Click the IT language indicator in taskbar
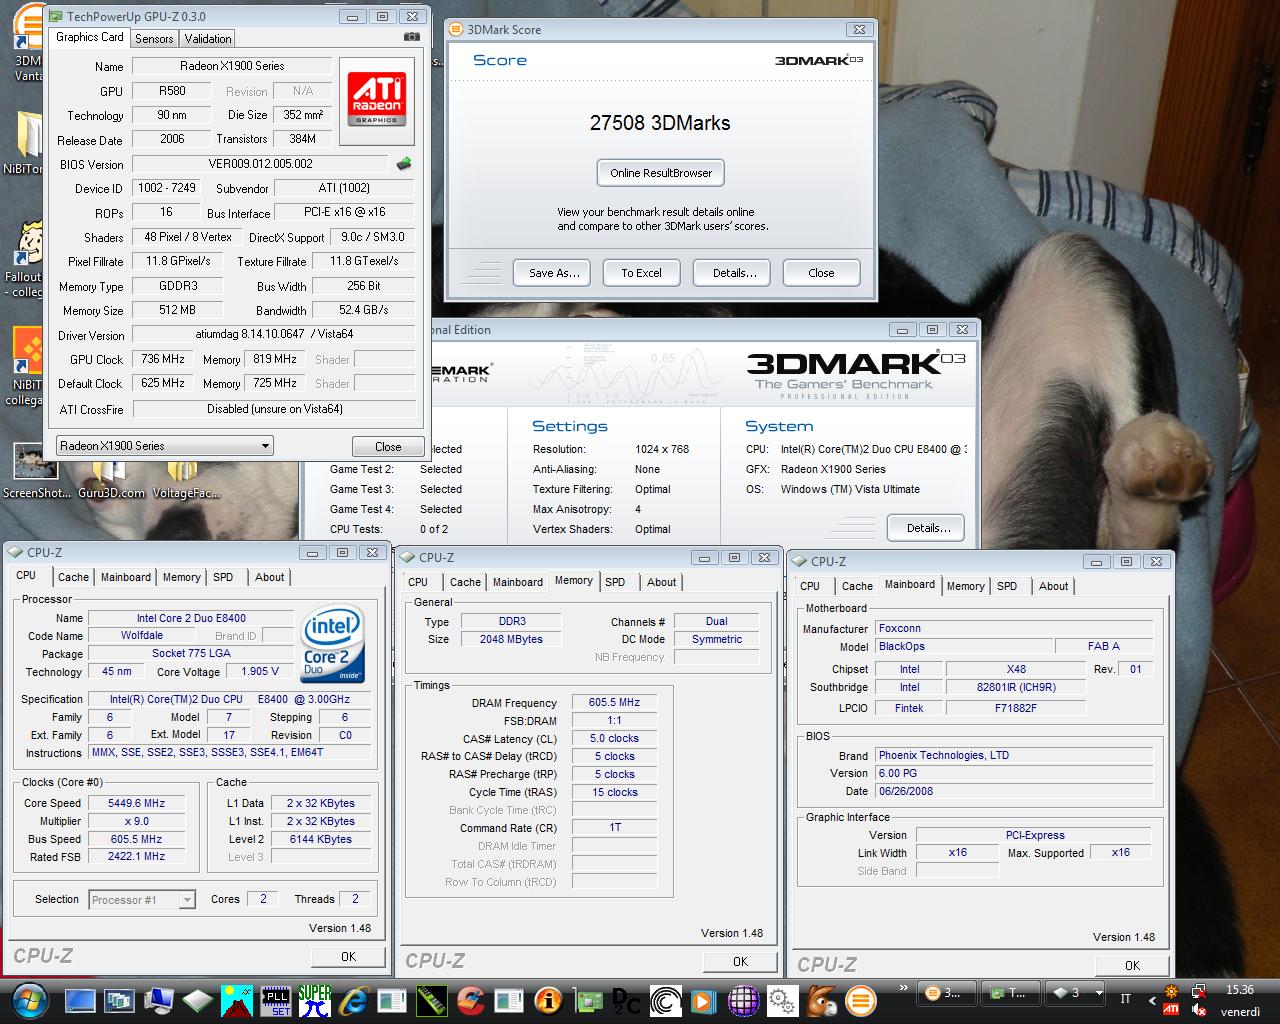The width and height of the screenshot is (1280, 1024). (x=1125, y=999)
